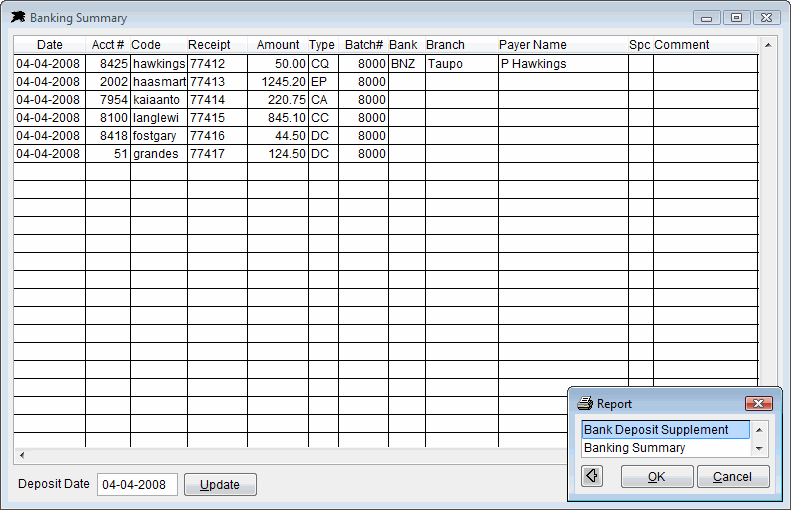Click receipt number 77416
791x510 pixels.
[x=217, y=136]
